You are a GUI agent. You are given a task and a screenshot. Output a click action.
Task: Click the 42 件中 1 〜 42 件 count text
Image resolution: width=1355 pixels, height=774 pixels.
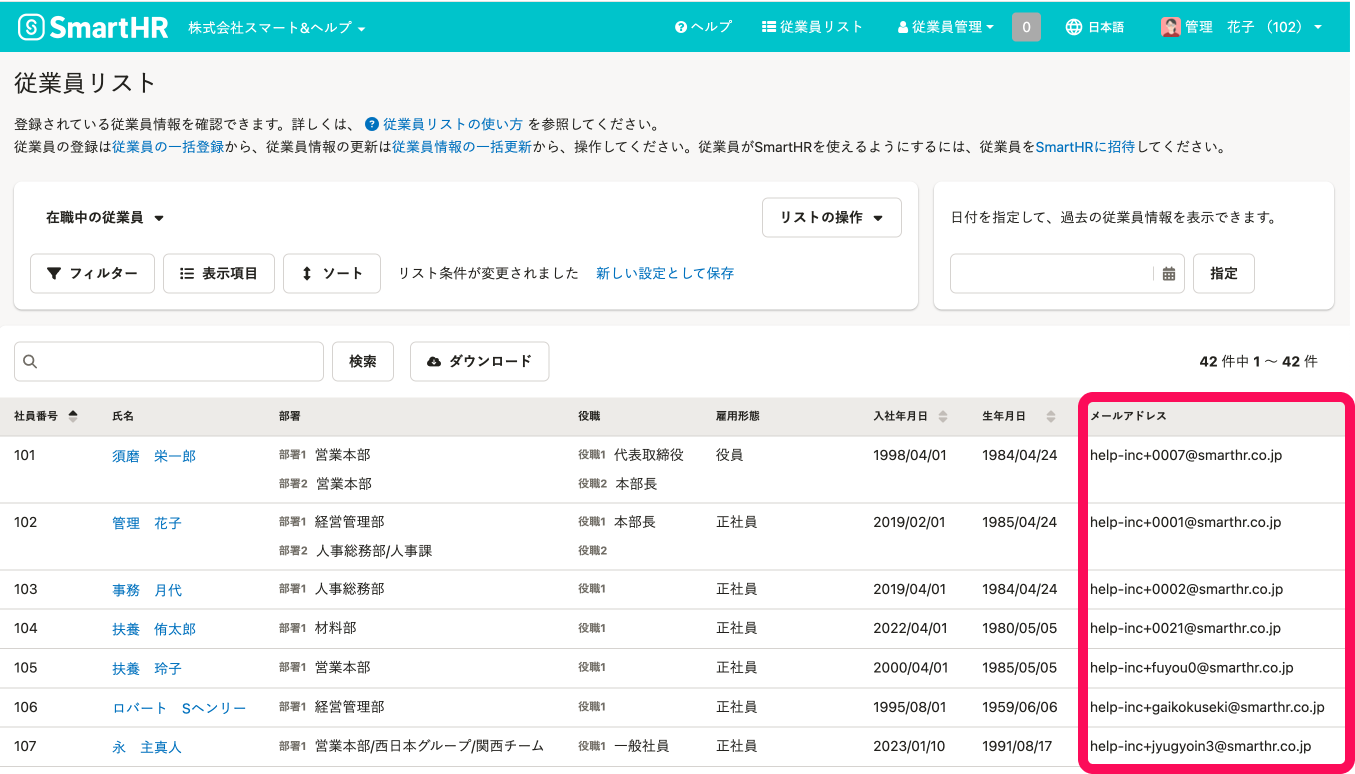tap(1258, 362)
